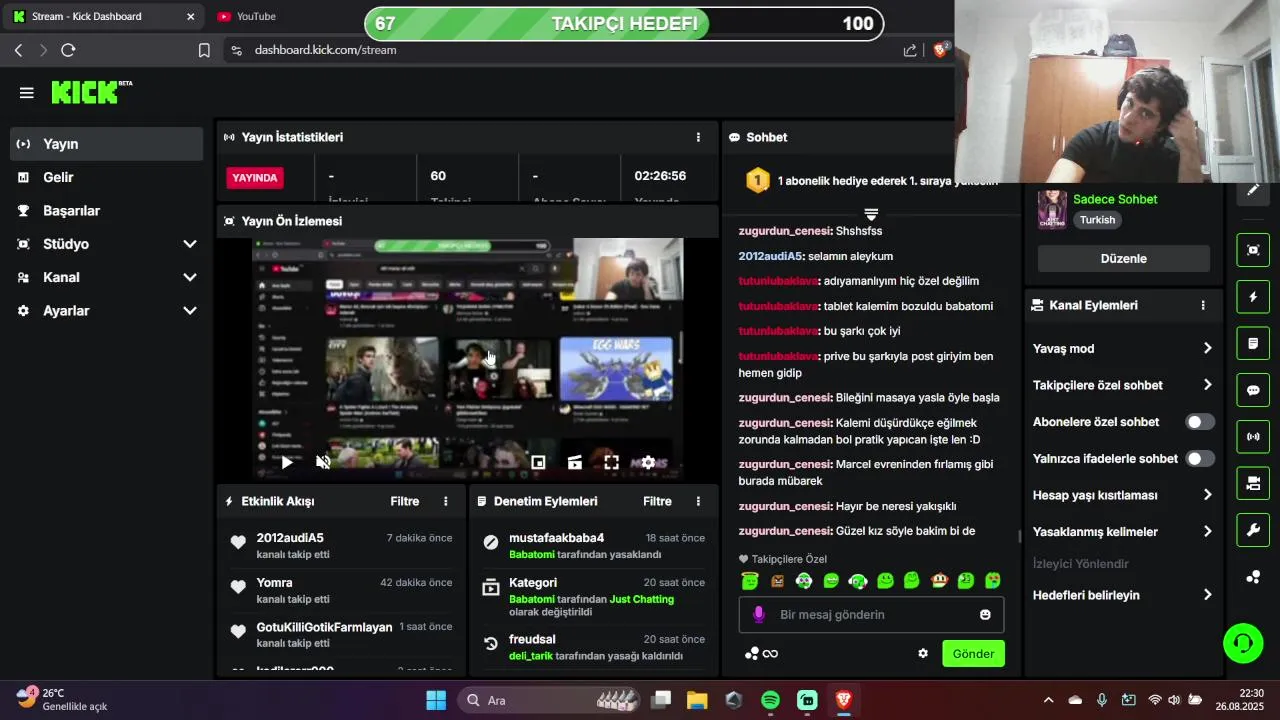Screen dimensions: 1280x720
Task: Click the document icon in right toolbar
Action: 1253,343
